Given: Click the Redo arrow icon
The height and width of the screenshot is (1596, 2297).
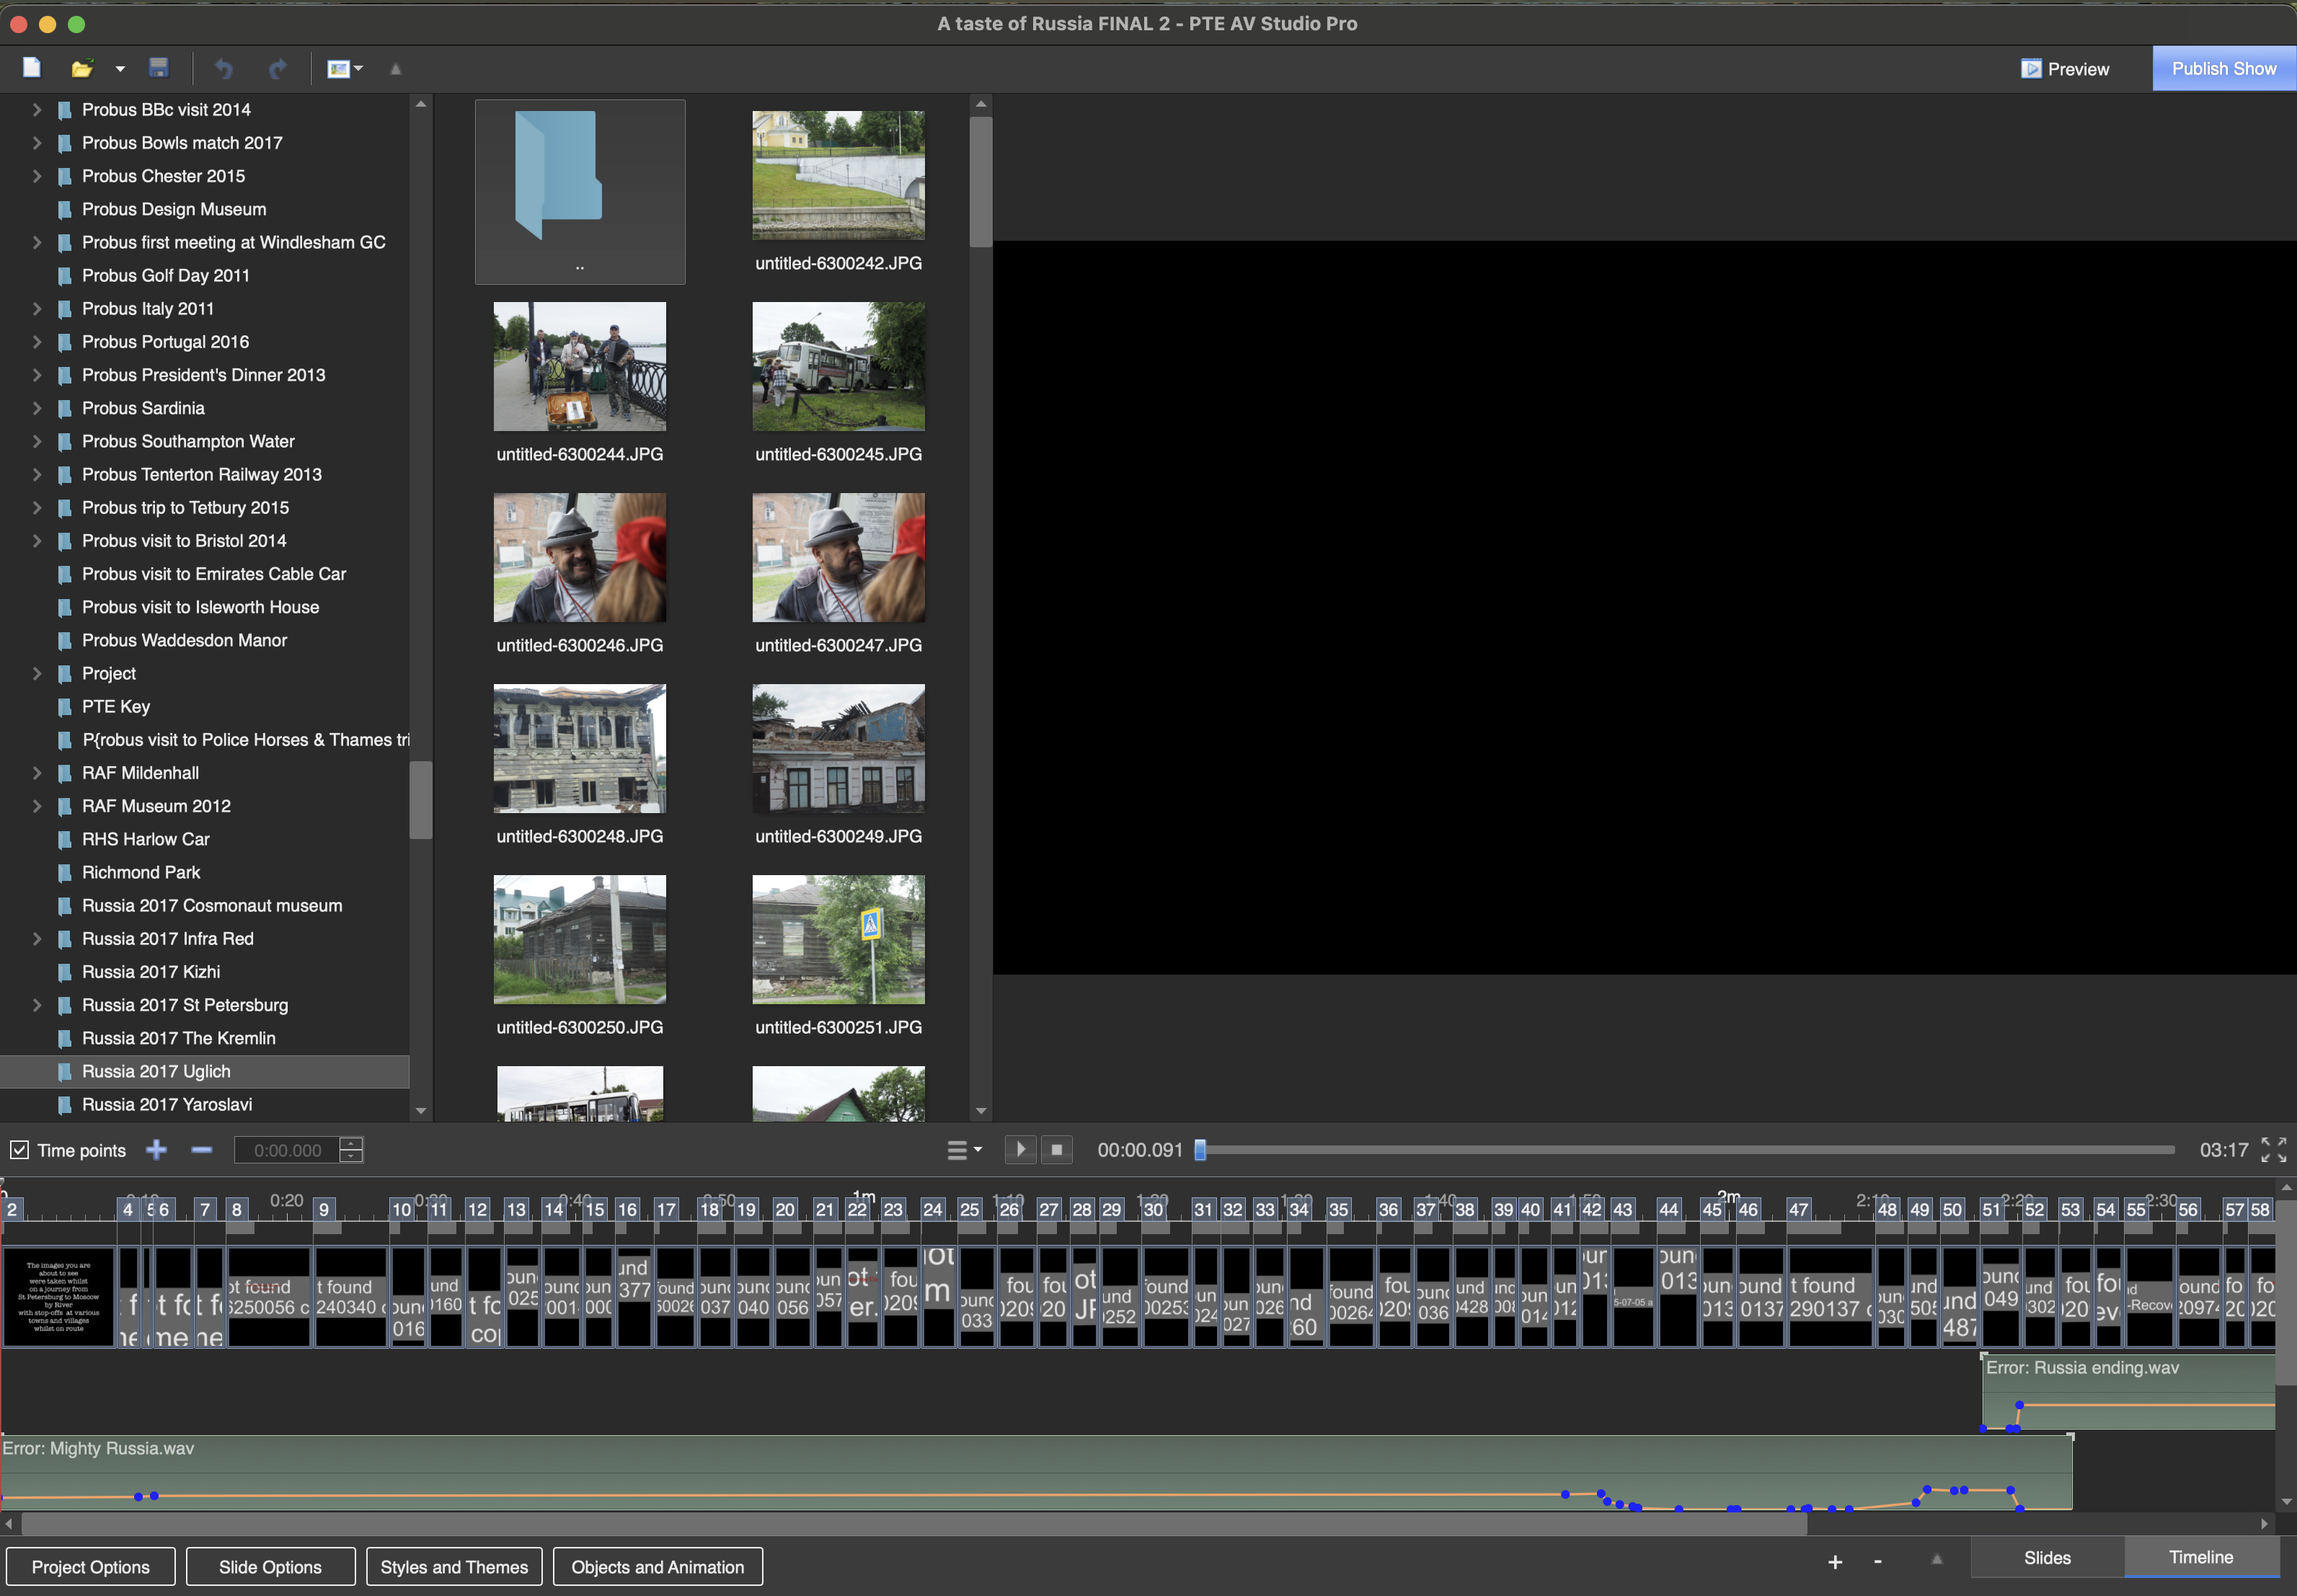Looking at the screenshot, I should coord(277,68).
